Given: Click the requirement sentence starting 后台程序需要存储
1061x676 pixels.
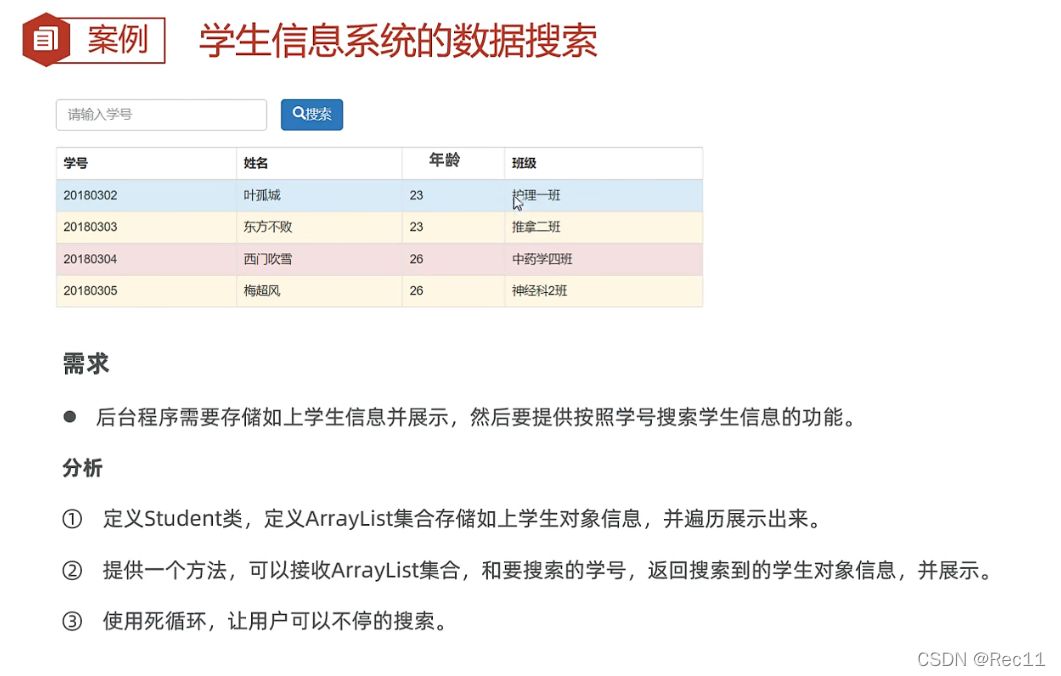Looking at the screenshot, I should 476,417.
